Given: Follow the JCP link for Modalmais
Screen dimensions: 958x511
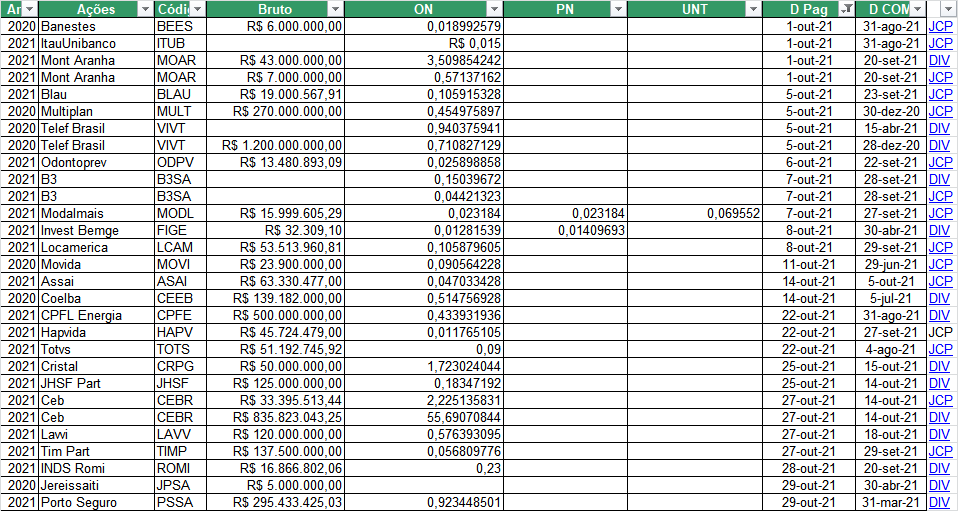Looking at the screenshot, I should point(940,213).
